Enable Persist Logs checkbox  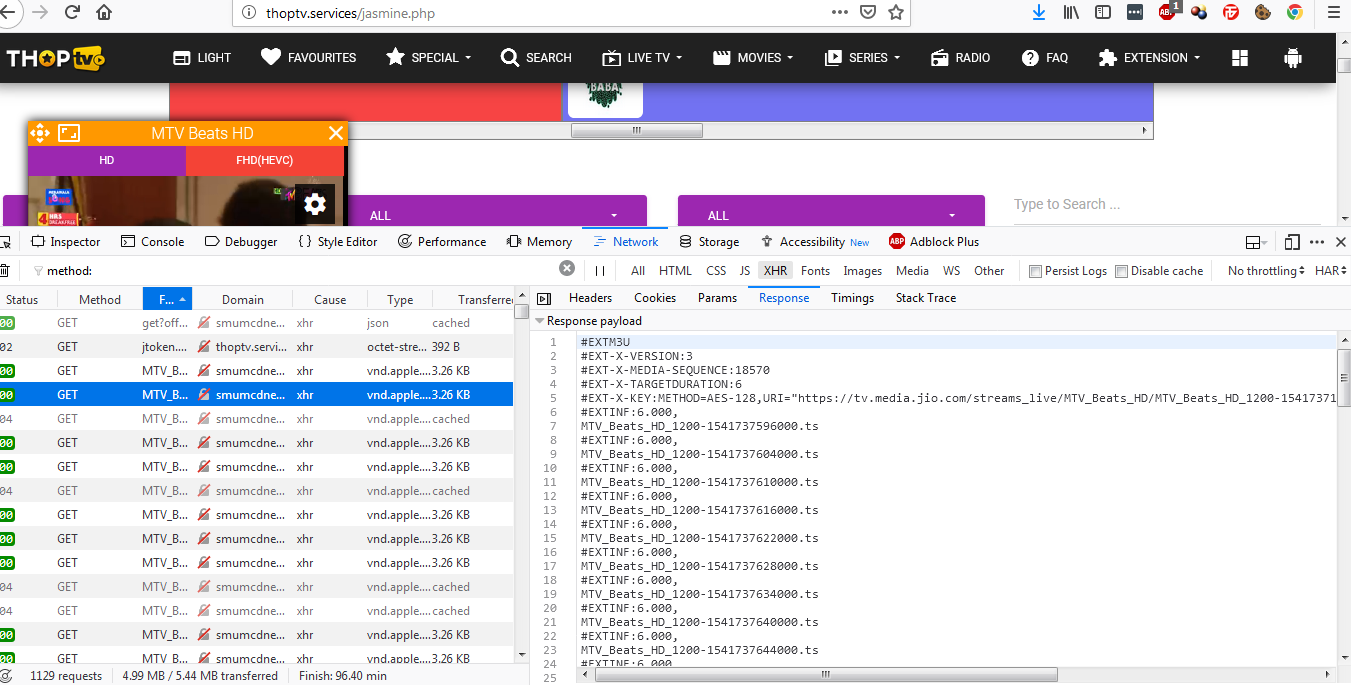[x=1035, y=271]
